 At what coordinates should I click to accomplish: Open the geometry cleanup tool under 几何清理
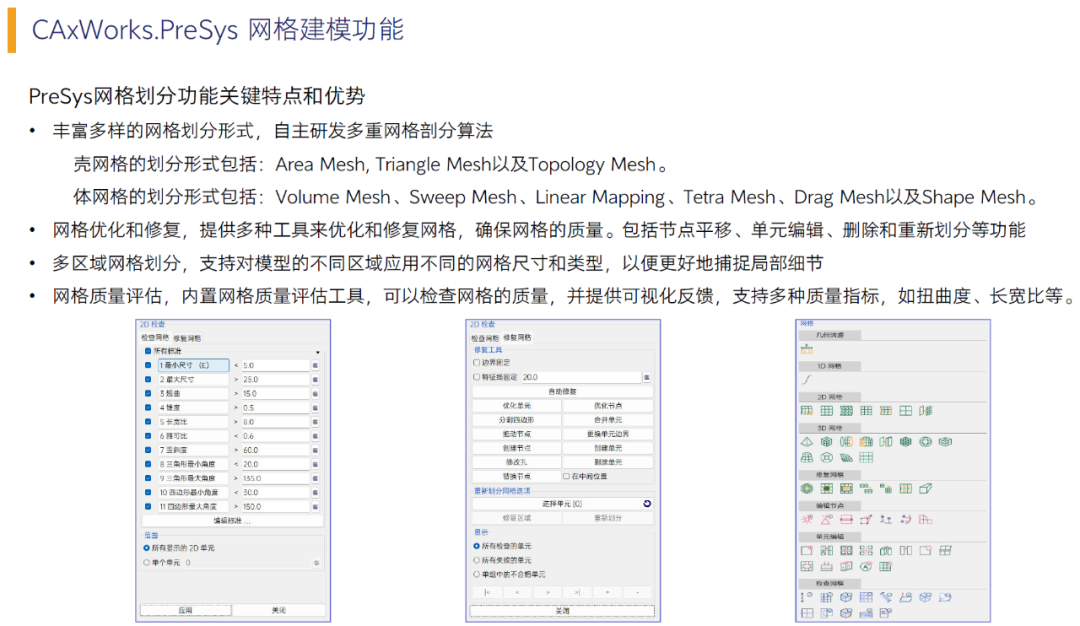tap(807, 350)
